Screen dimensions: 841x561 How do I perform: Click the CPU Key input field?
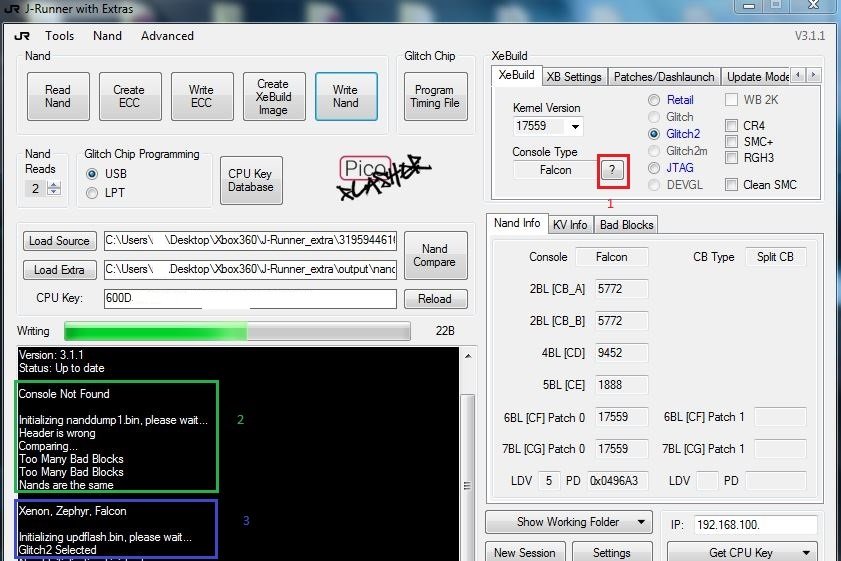click(250, 299)
